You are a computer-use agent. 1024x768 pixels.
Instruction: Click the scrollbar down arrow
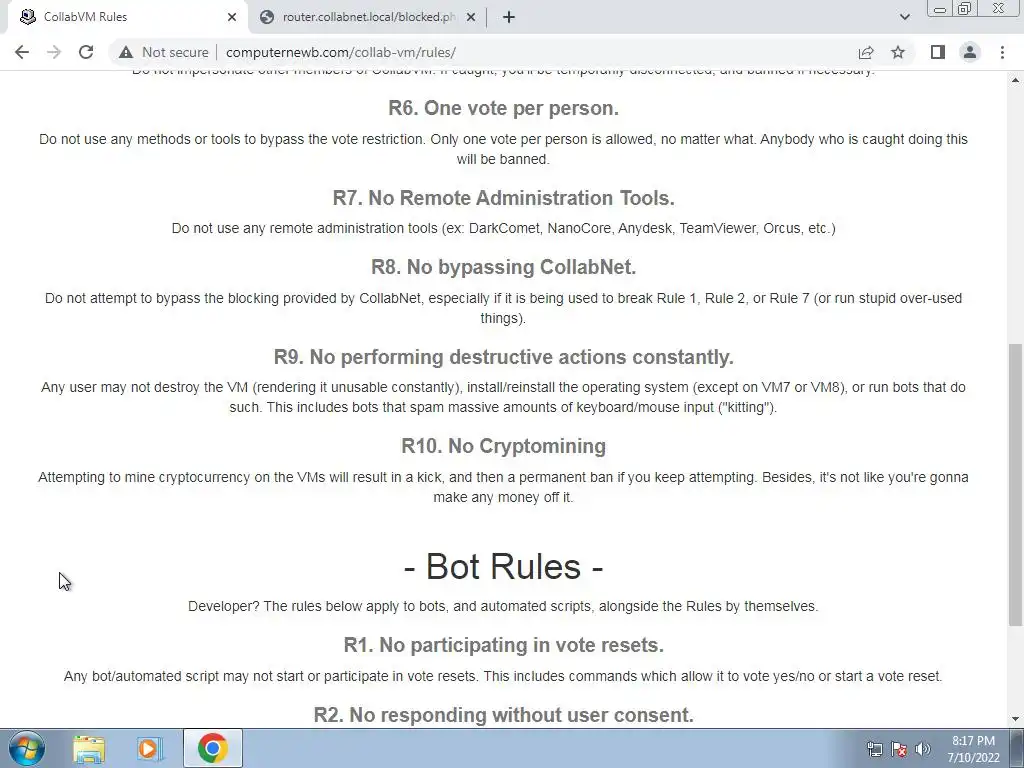pos(1016,719)
